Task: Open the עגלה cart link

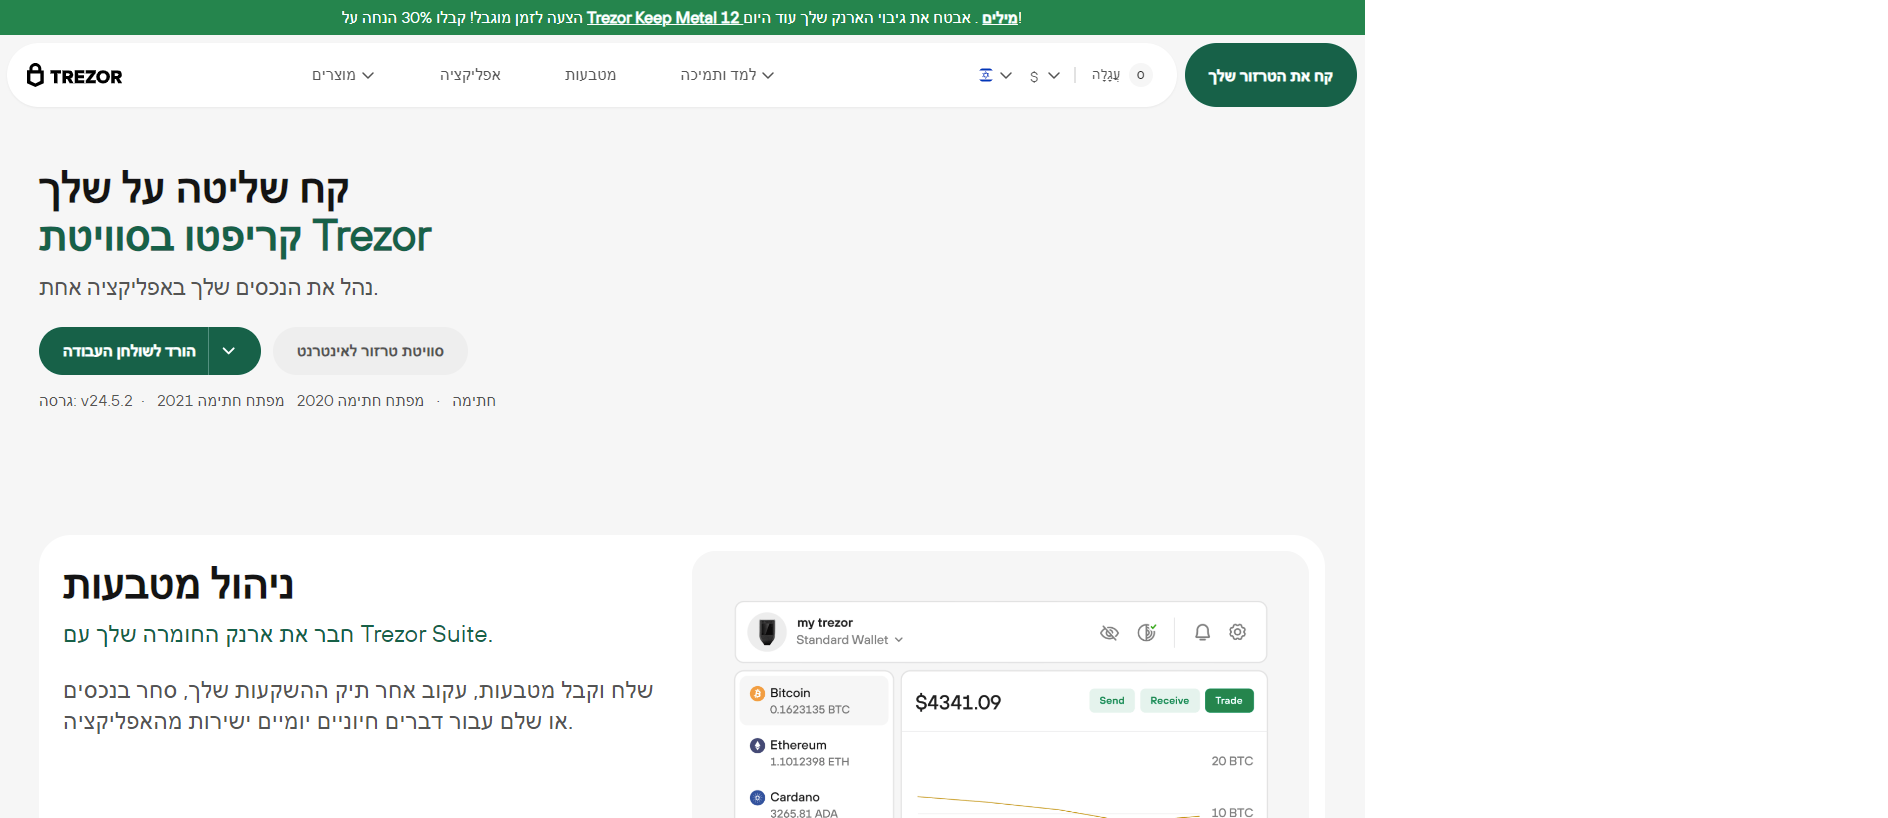Action: tap(1105, 75)
